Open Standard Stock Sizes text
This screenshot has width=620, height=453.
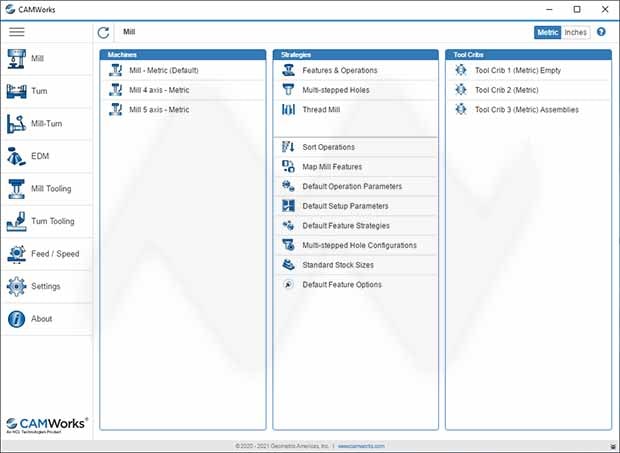338,265
